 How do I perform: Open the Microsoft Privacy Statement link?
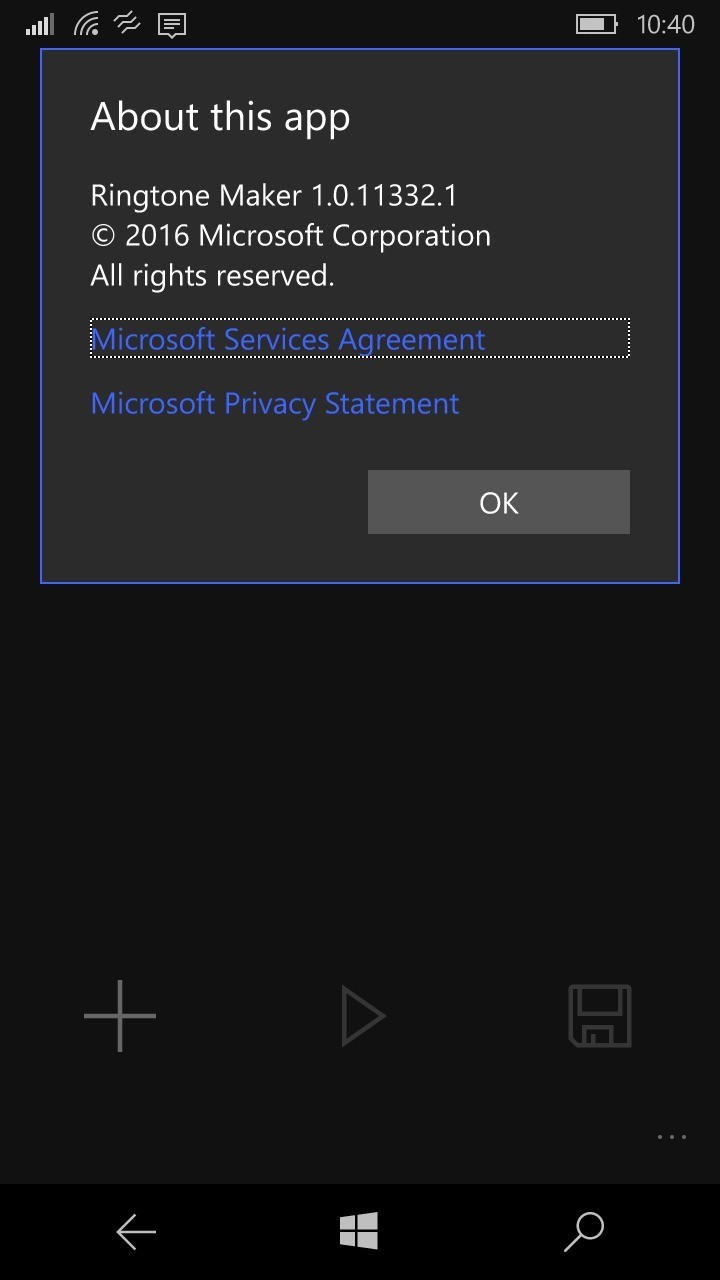pyautogui.click(x=275, y=403)
